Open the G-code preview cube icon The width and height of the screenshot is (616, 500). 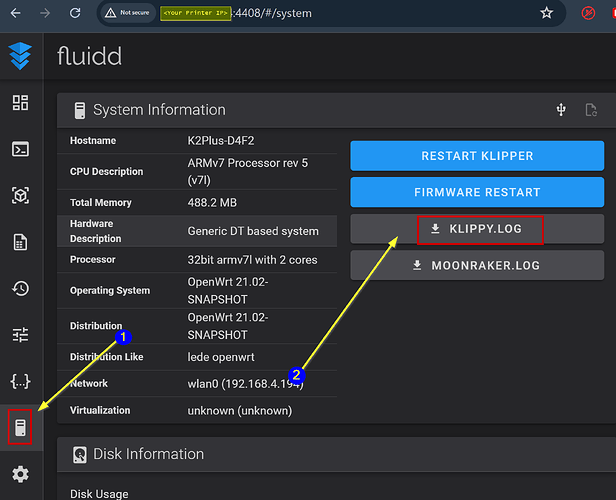coord(21,195)
